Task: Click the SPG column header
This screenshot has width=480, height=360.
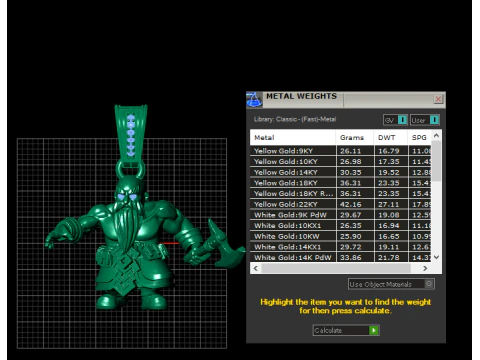Action: [419, 137]
